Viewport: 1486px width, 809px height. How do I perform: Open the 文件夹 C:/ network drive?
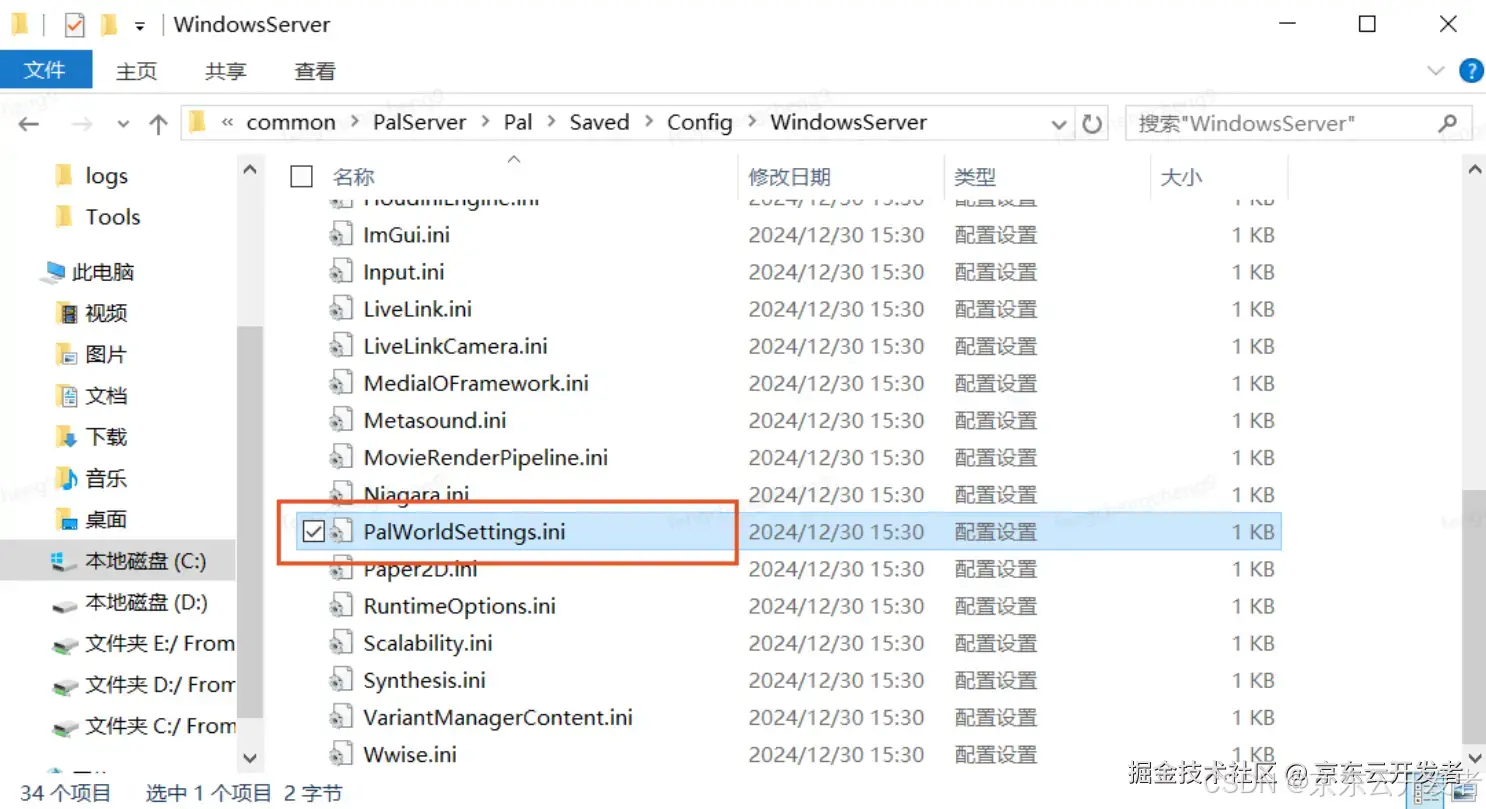(x=143, y=726)
